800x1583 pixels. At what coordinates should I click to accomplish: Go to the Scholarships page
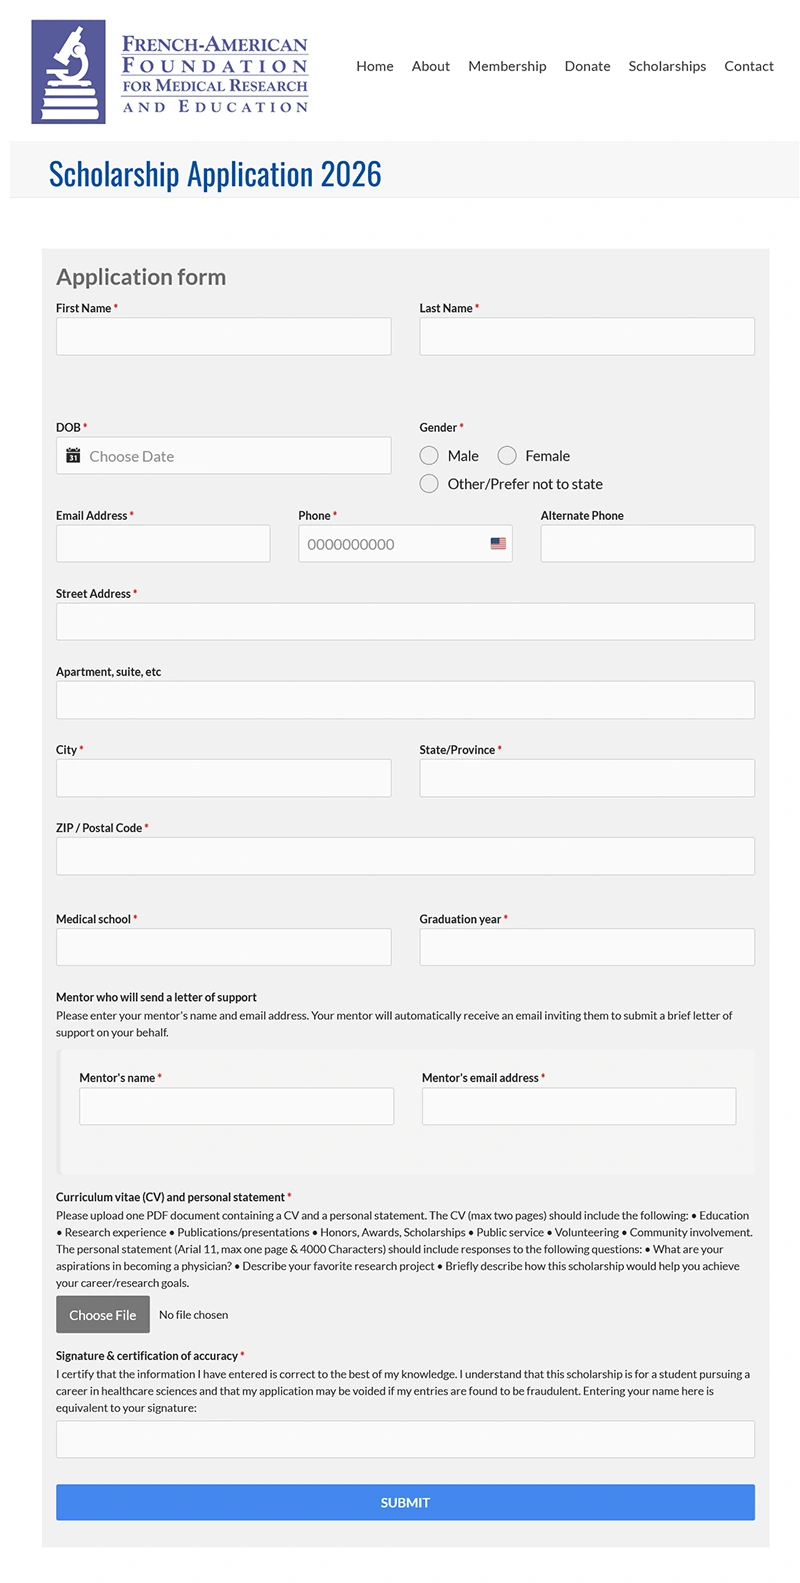667,66
